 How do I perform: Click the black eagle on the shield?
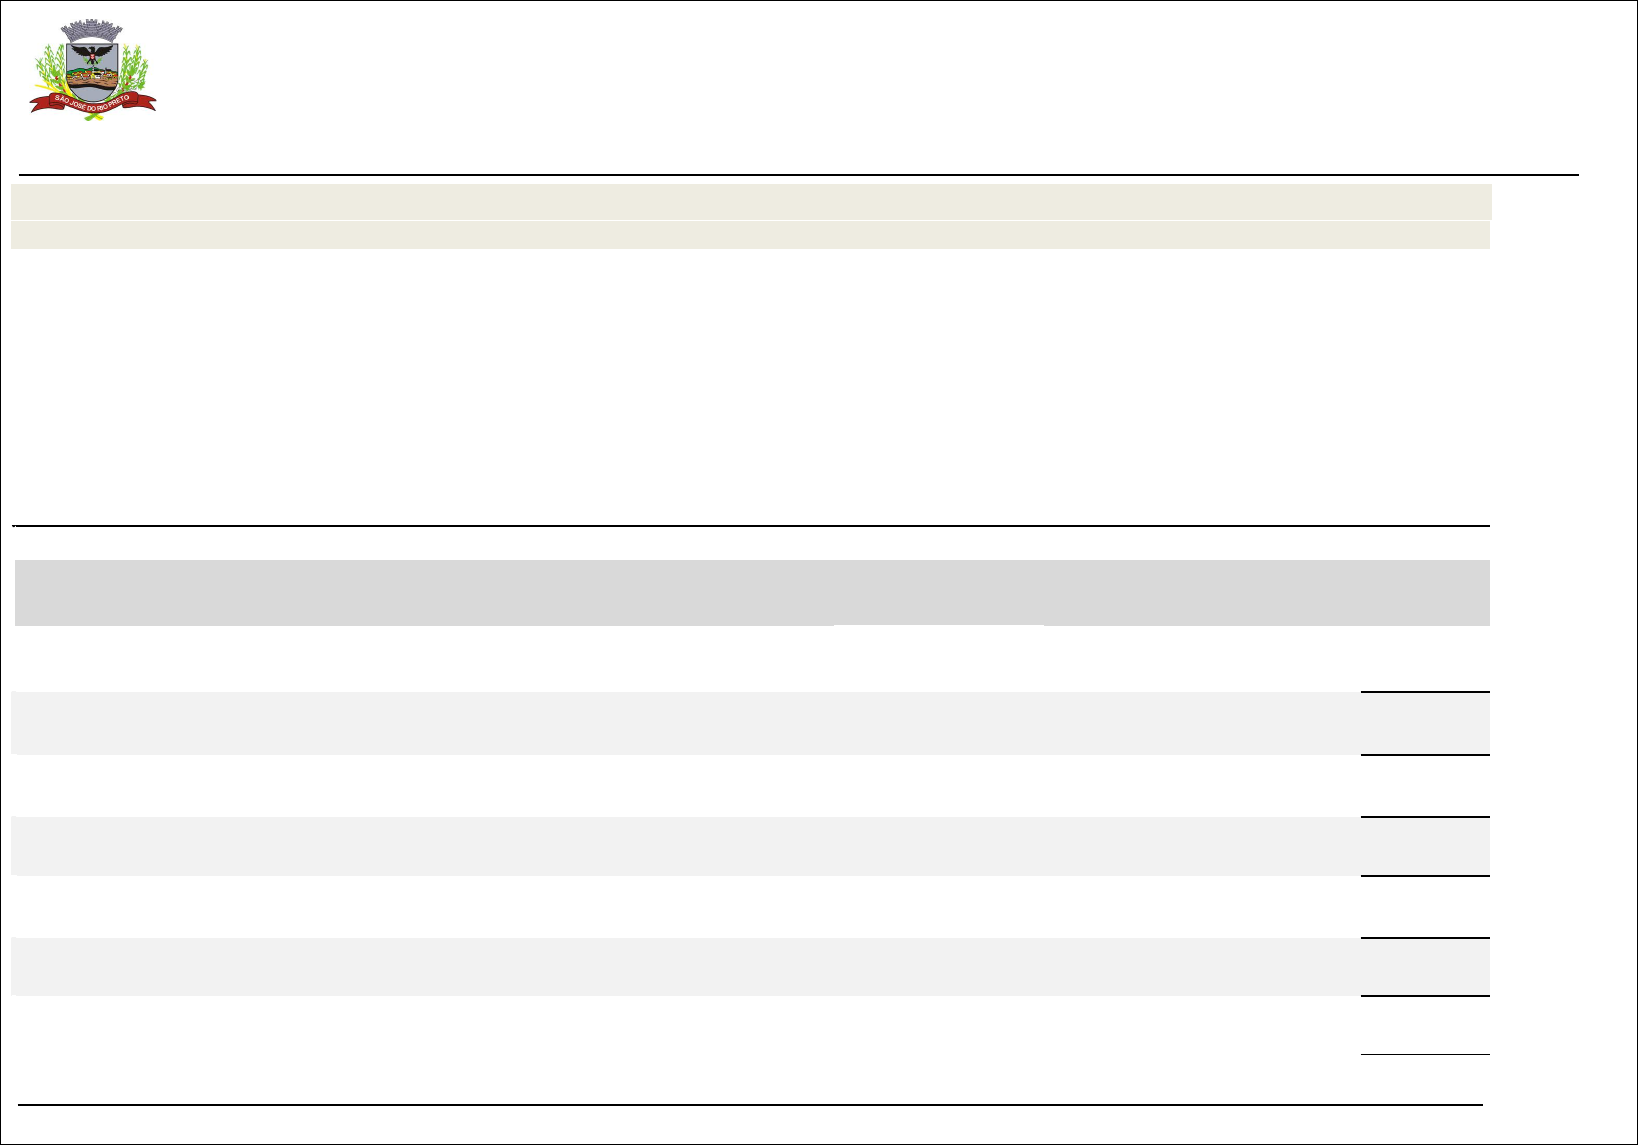click(x=93, y=53)
